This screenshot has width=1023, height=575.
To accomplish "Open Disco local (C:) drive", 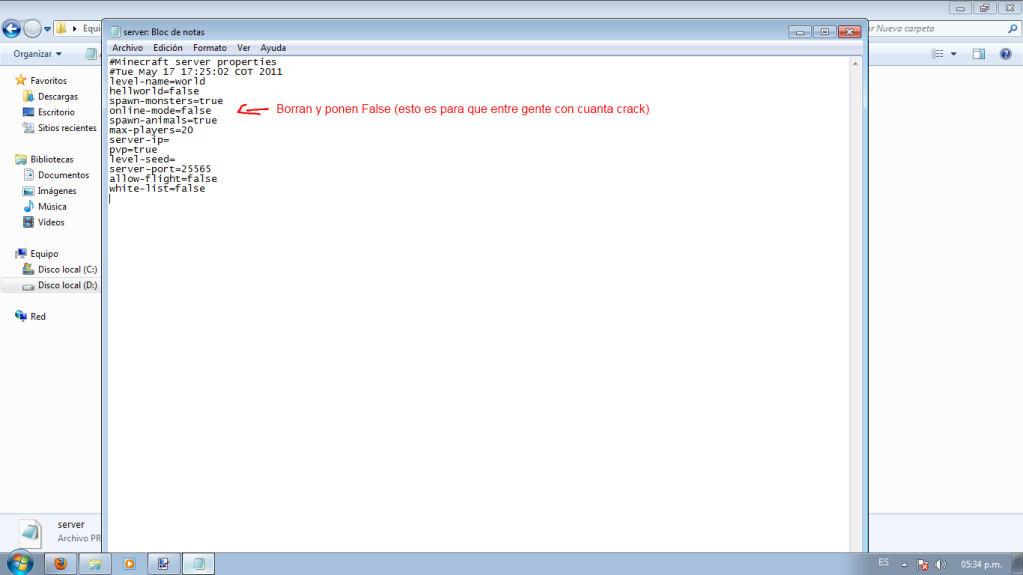I will point(67,269).
